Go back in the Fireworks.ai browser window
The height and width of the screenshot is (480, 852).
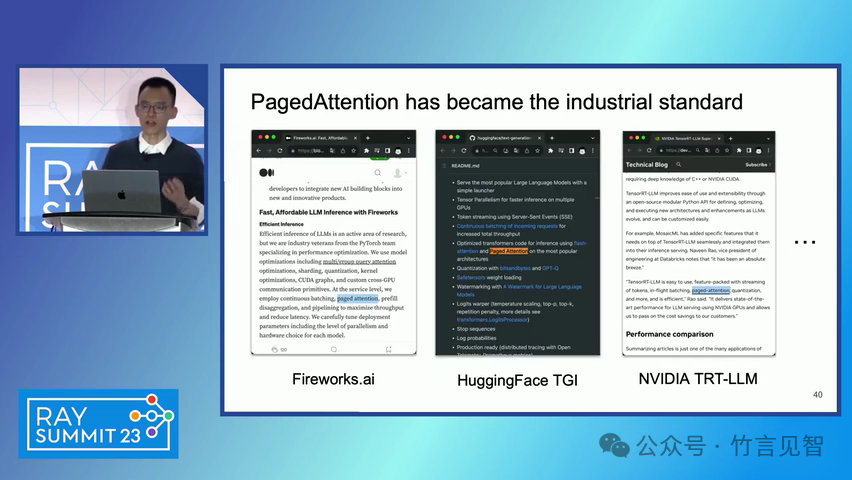pyautogui.click(x=259, y=151)
